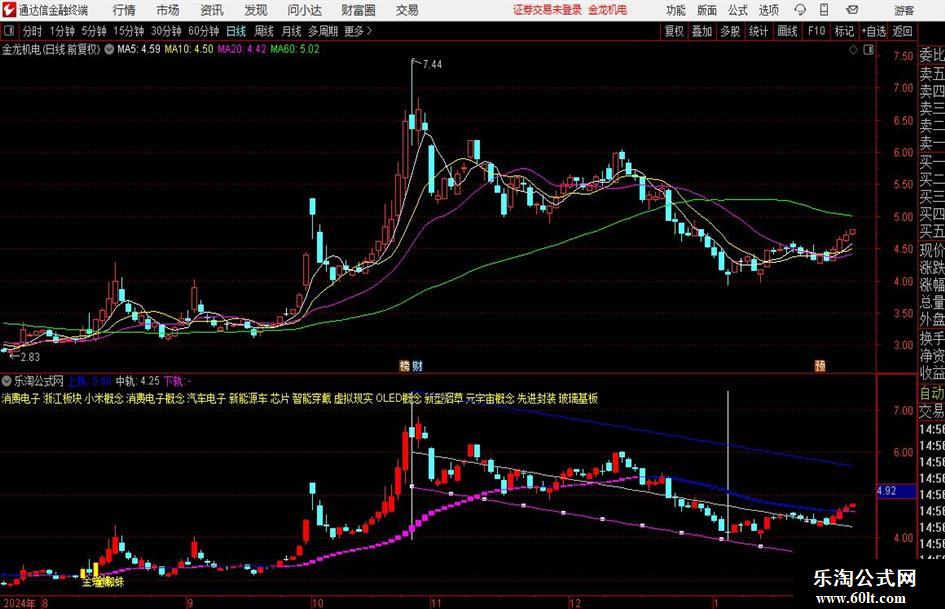Click 证券交易未登录 login link

547,10
